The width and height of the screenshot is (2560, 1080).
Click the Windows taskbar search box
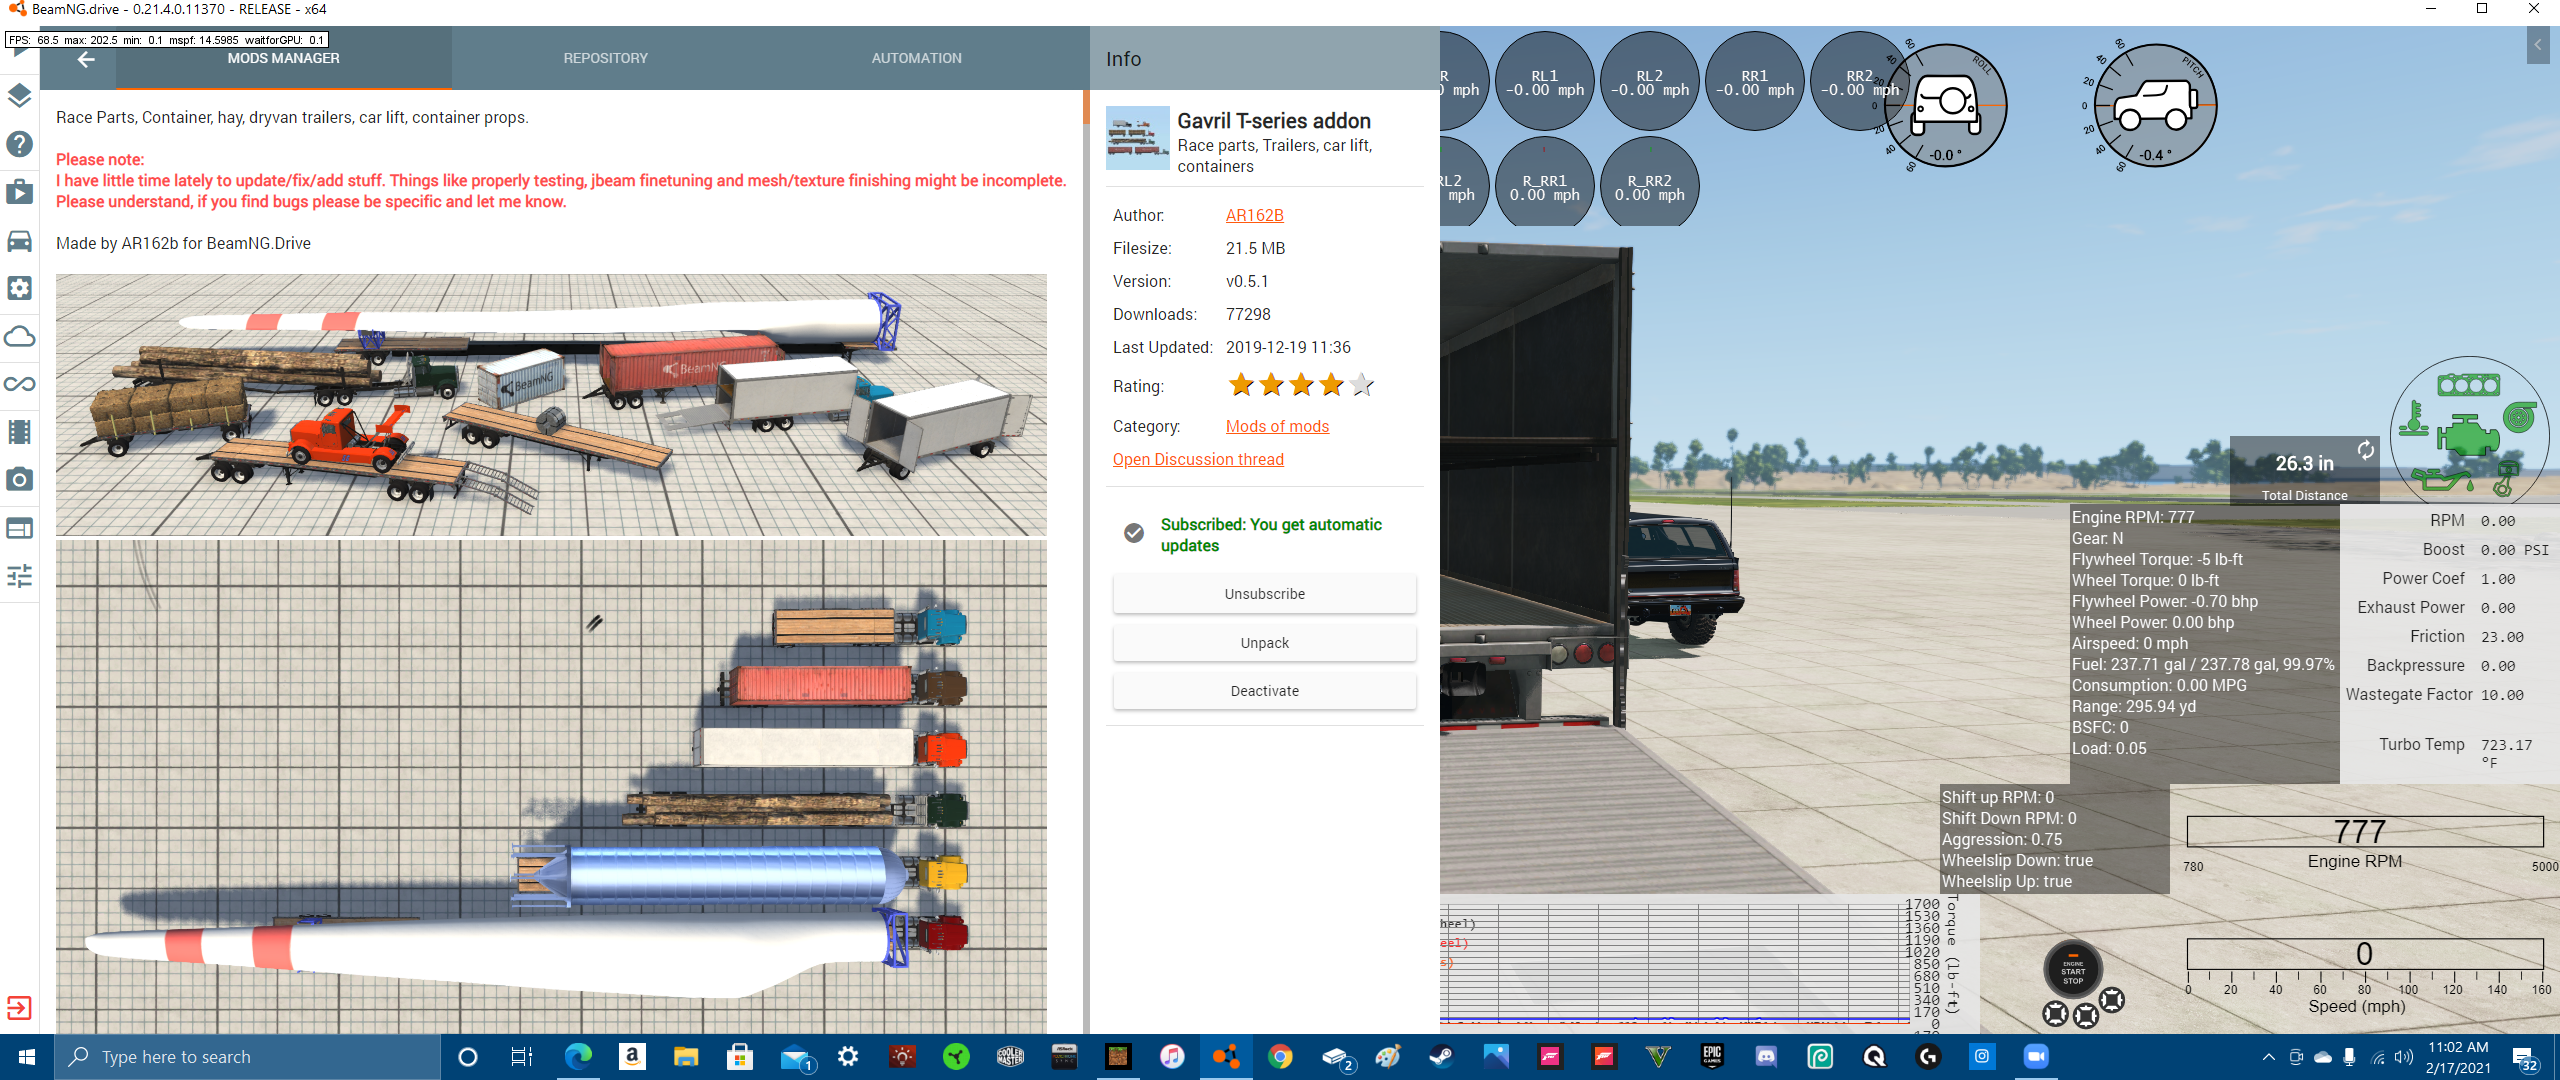click(x=247, y=1057)
